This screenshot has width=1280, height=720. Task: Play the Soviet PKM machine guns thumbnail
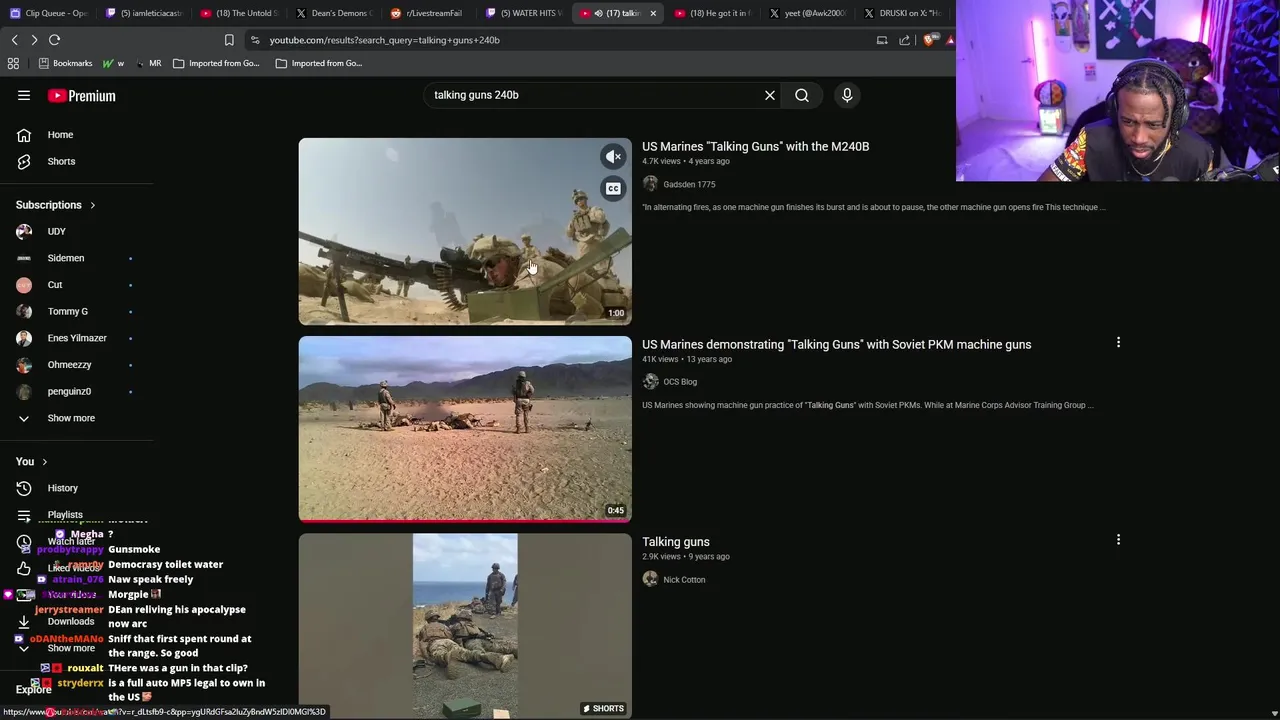tap(465, 429)
